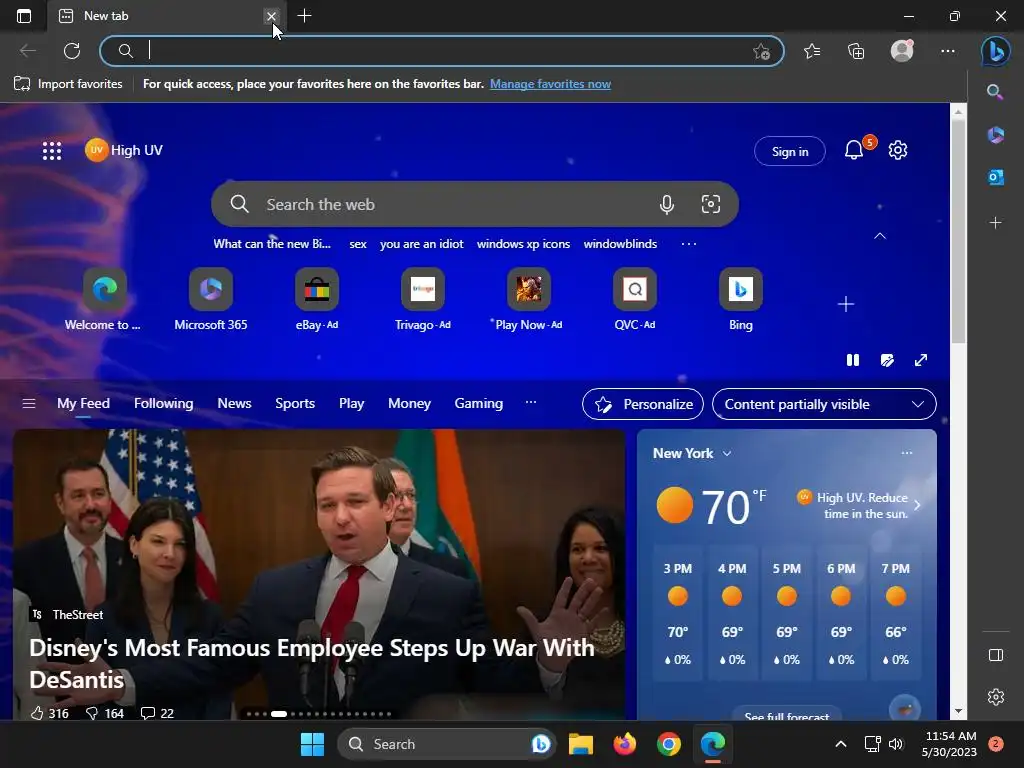This screenshot has height=768, width=1024.
Task: Open a new tab with plus button
Action: coord(304,16)
